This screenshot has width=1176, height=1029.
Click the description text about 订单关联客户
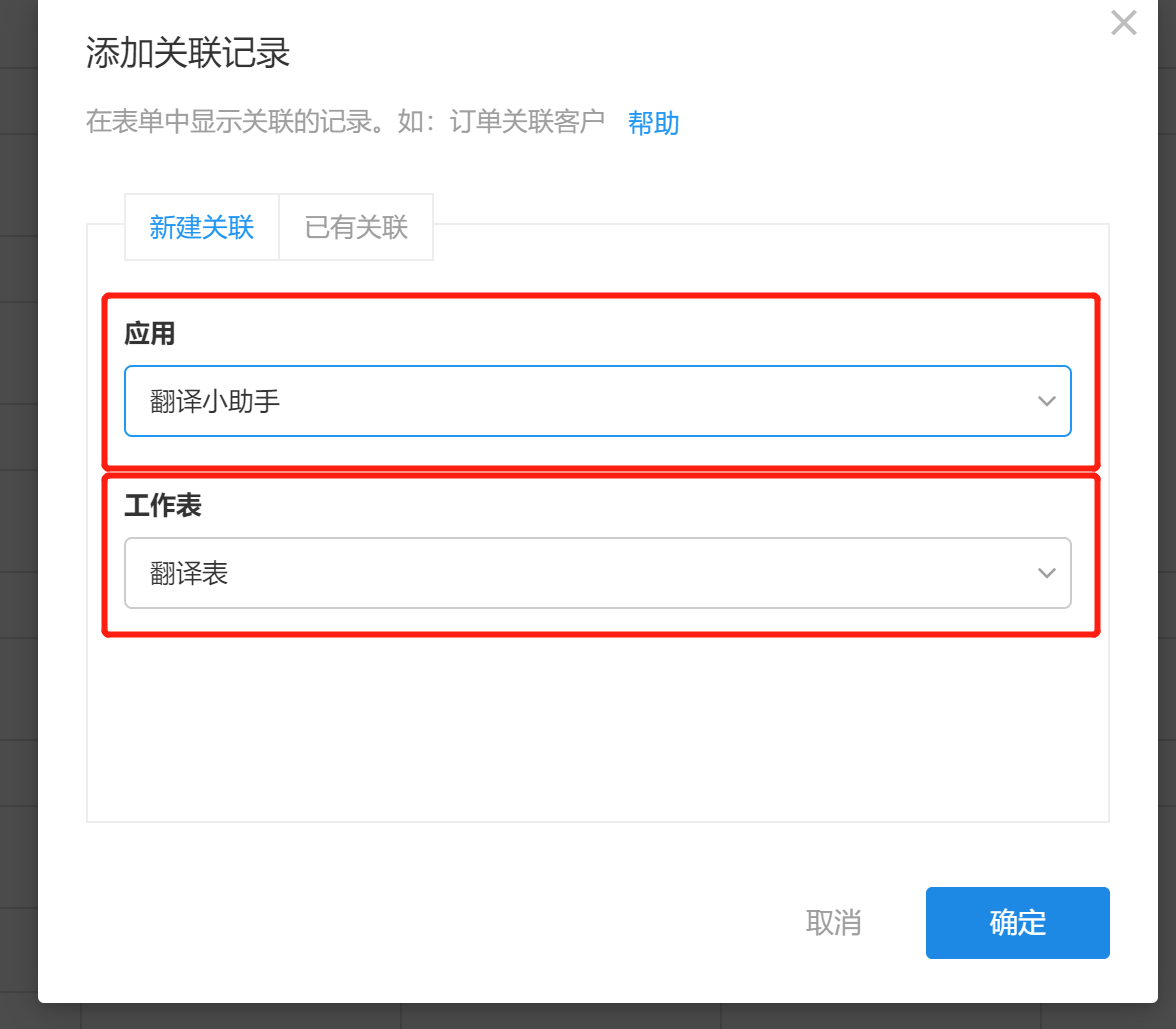pos(345,123)
